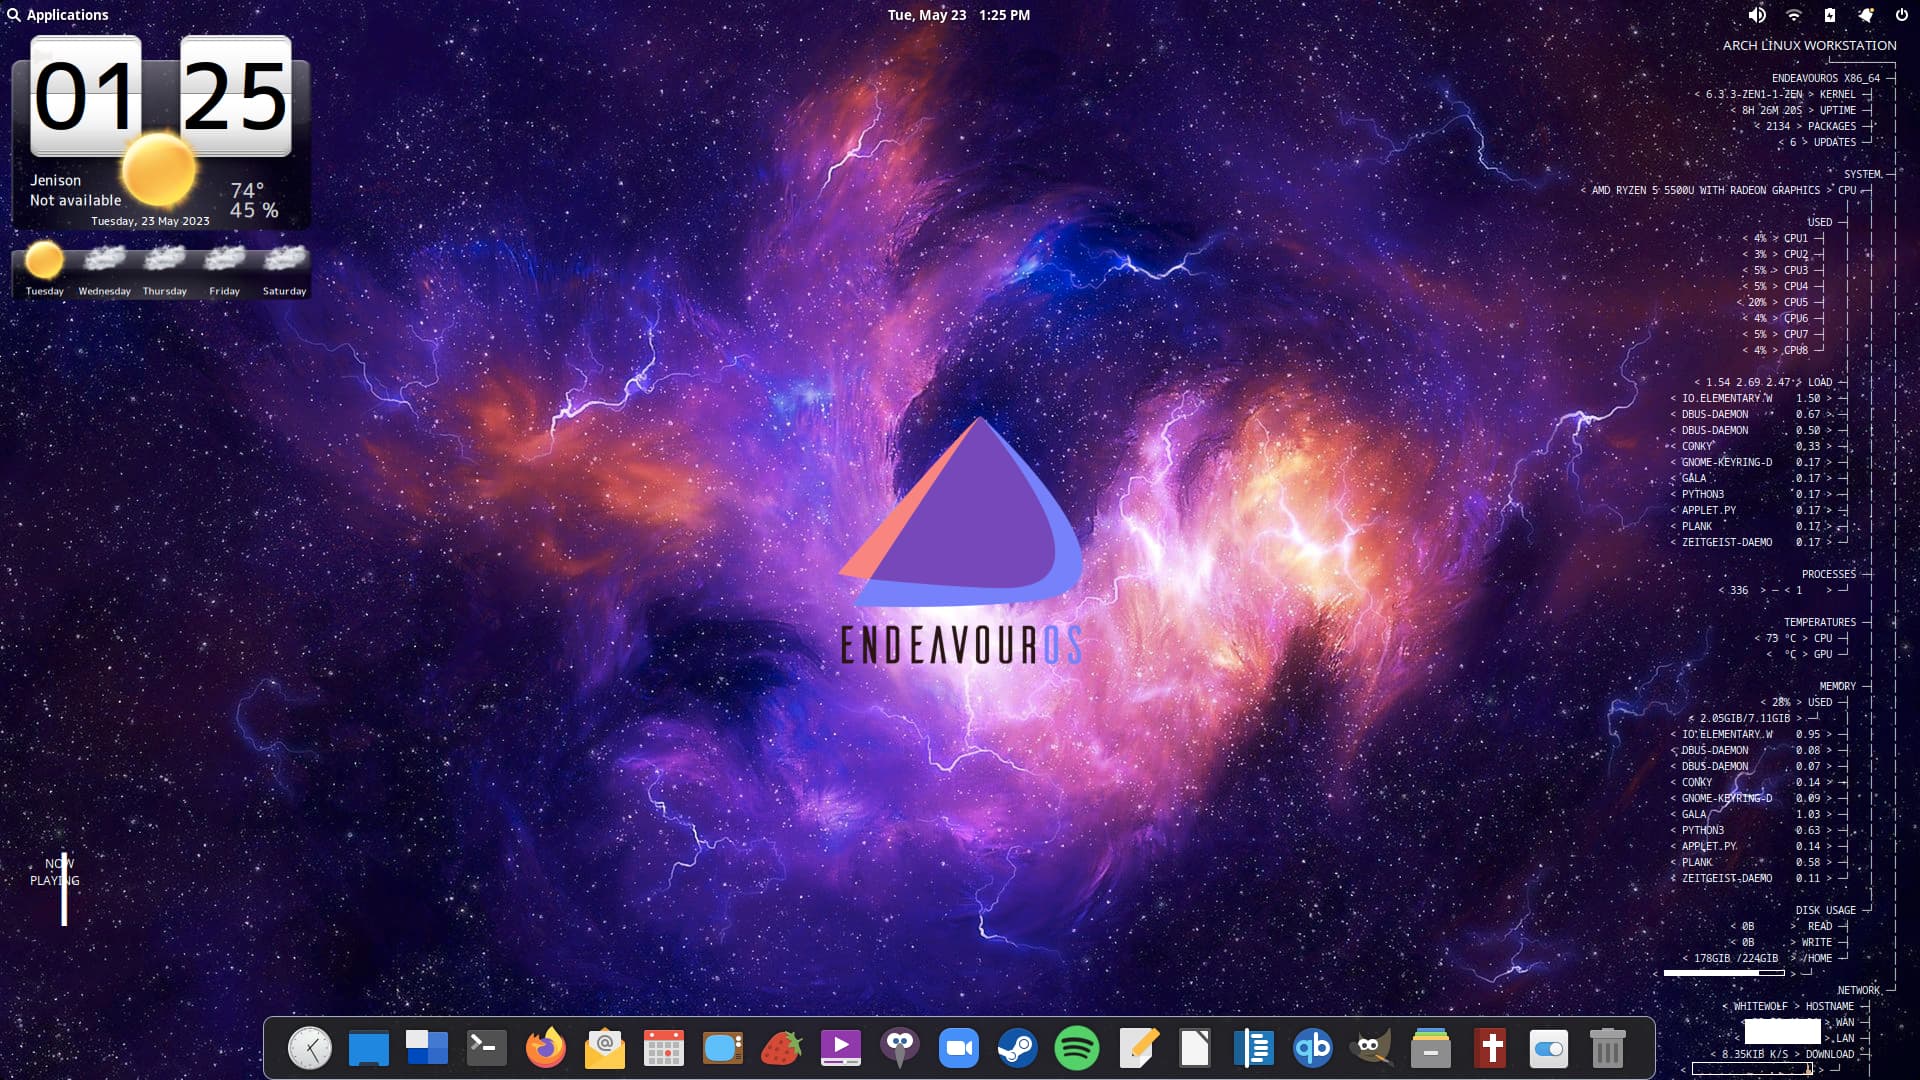Open the session power menu in panel

point(1902,15)
